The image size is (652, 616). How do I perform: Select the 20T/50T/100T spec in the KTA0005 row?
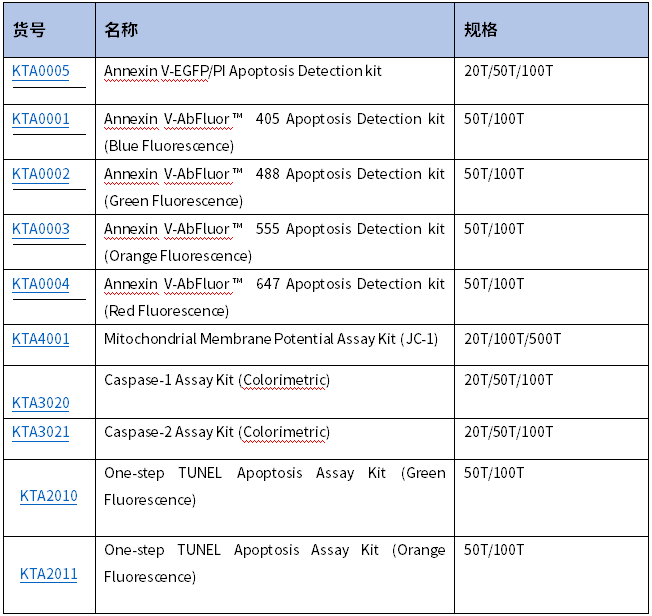[509, 72]
